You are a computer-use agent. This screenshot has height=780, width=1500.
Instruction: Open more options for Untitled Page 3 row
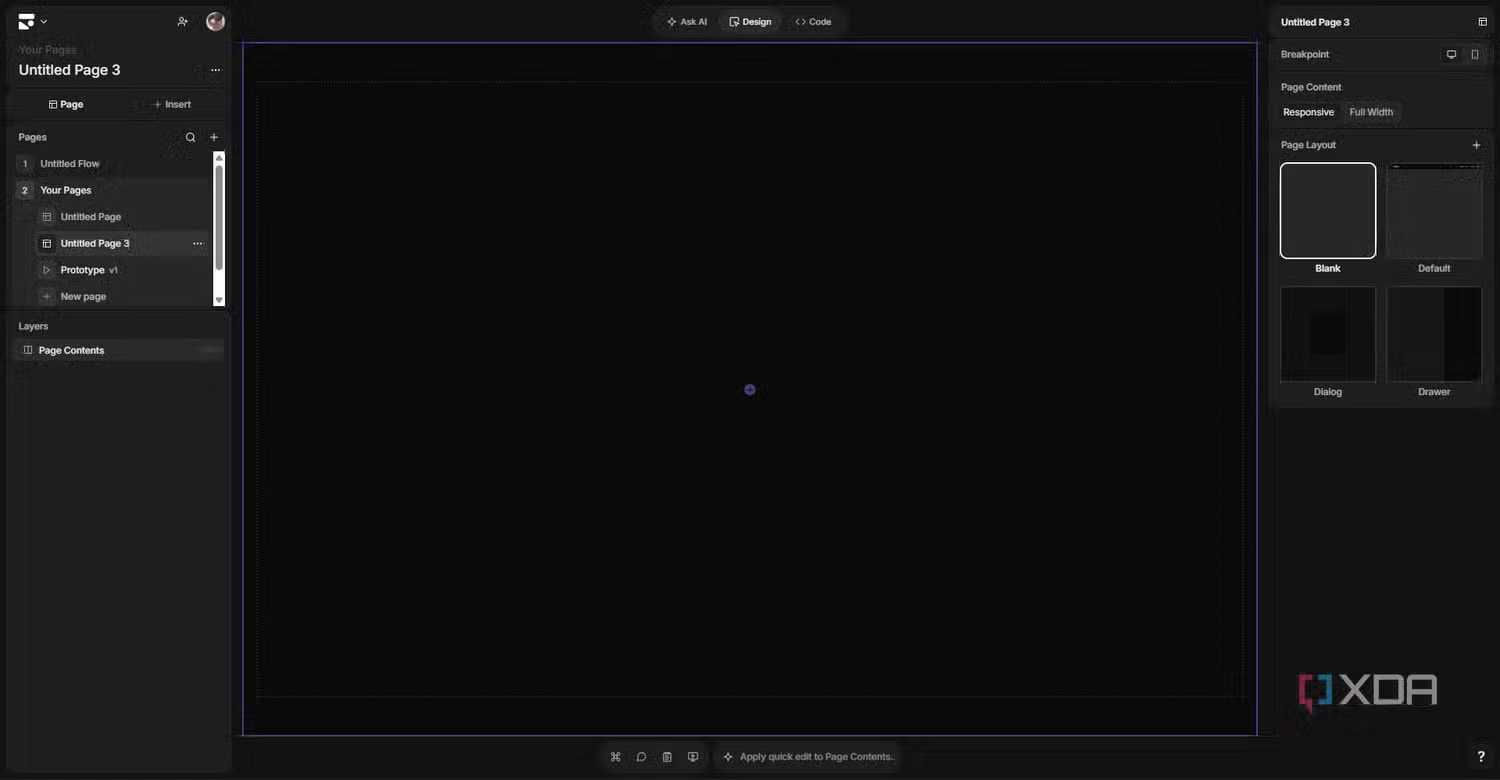click(197, 243)
